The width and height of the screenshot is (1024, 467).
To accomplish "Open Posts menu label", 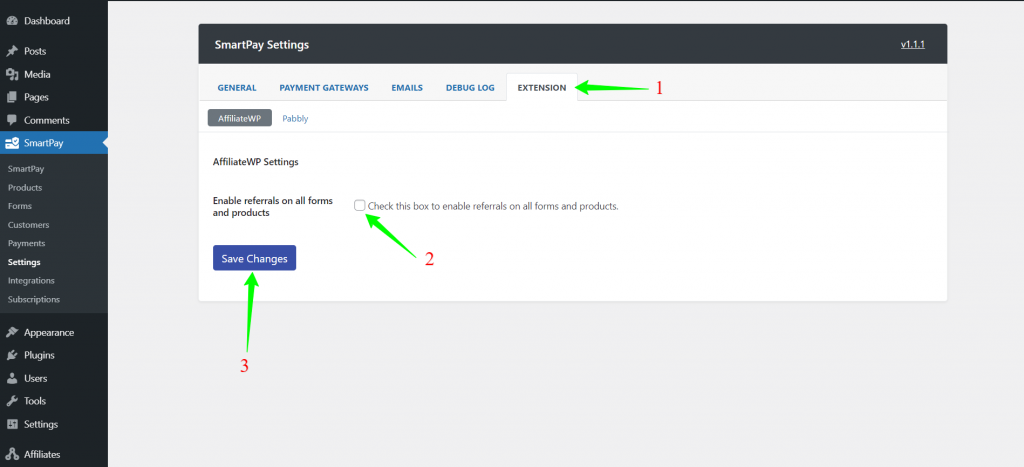I will tap(35, 51).
